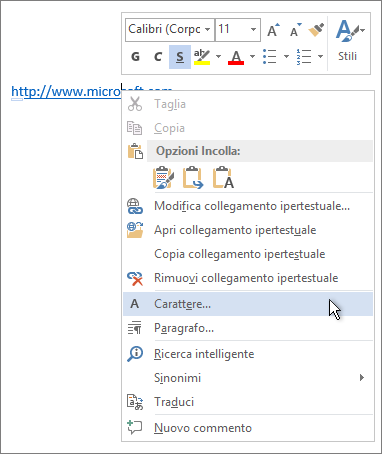Viewport: 382px width, 454px height.
Task: Add a Nuovo commento
Action: pyautogui.click(x=248, y=428)
